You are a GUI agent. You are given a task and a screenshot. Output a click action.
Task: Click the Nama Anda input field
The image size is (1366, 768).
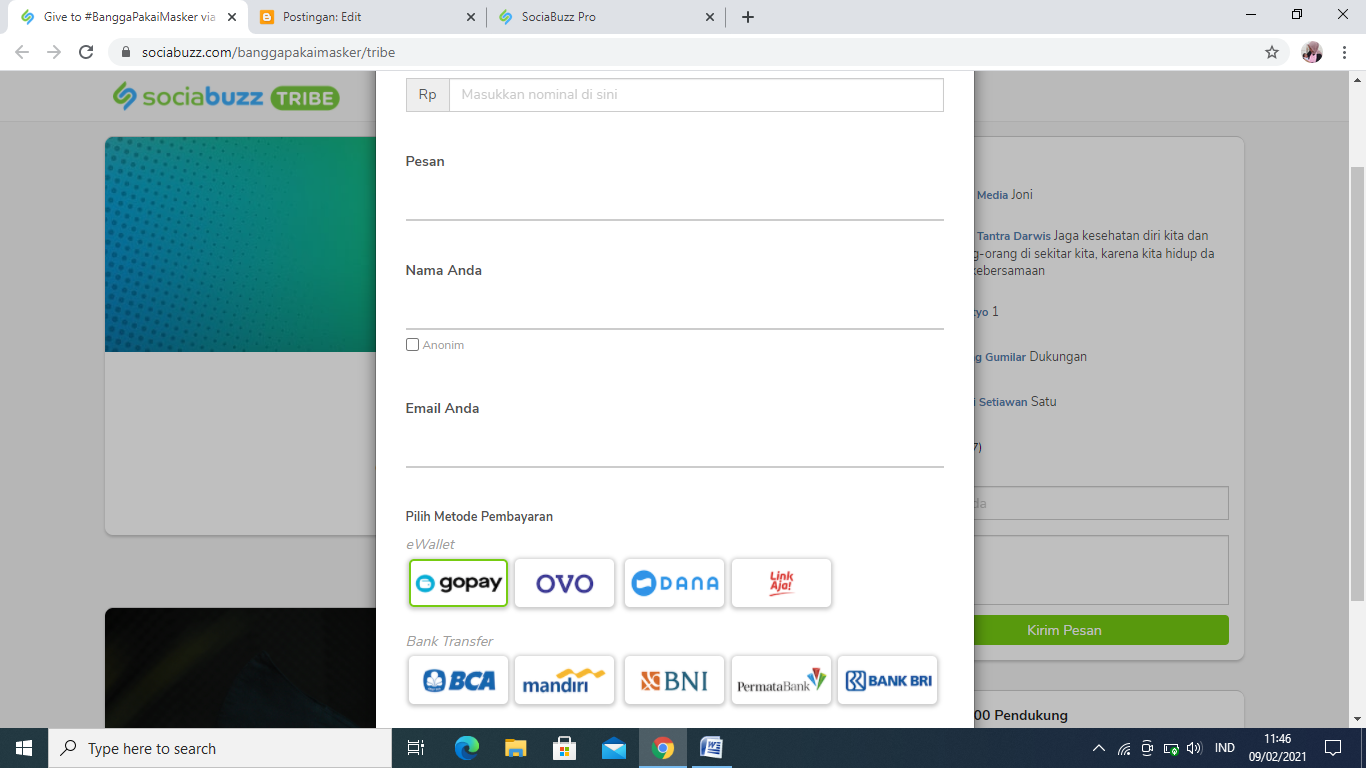click(x=674, y=308)
